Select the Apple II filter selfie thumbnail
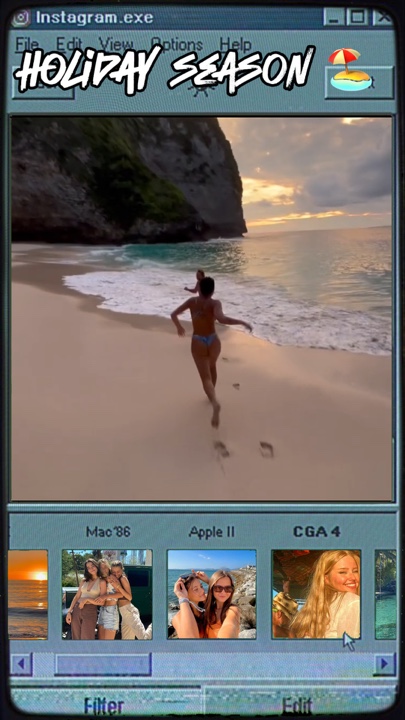The height and width of the screenshot is (720, 405). (x=212, y=594)
